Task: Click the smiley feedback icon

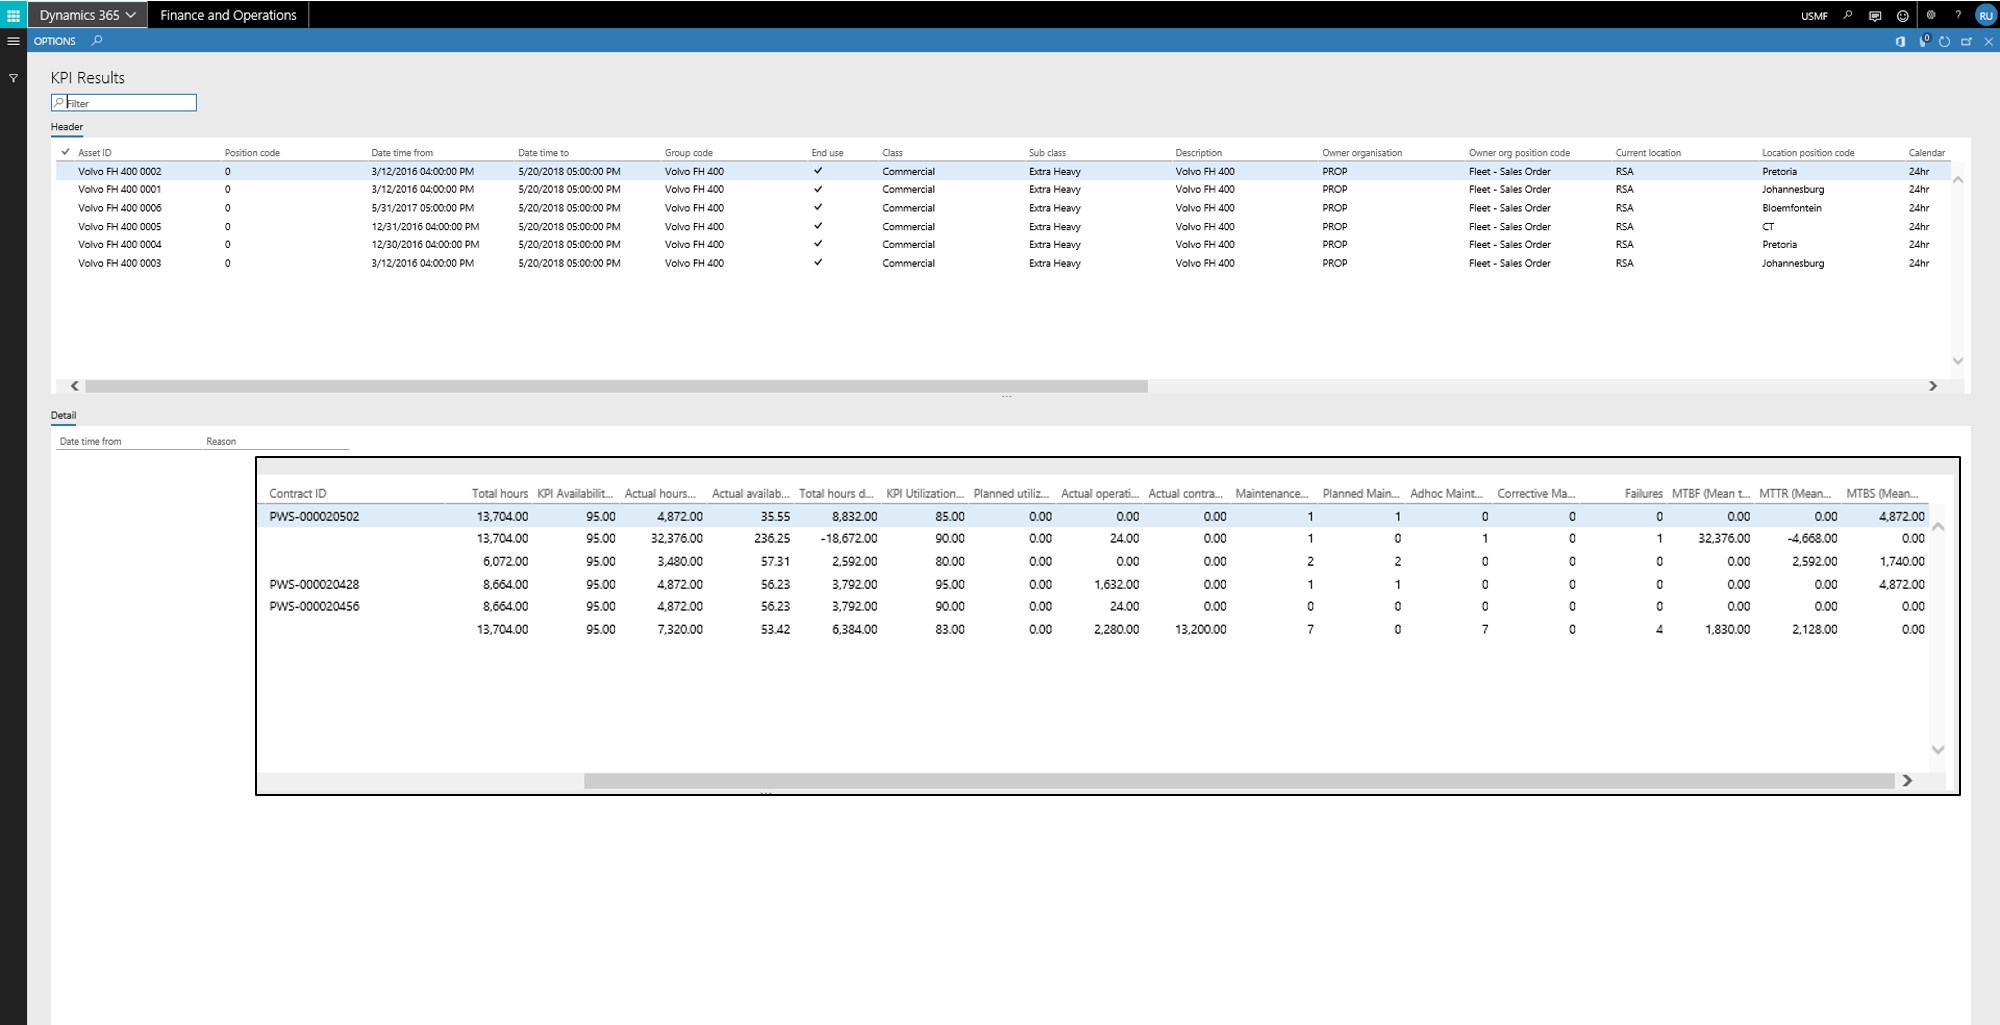Action: pos(1902,15)
